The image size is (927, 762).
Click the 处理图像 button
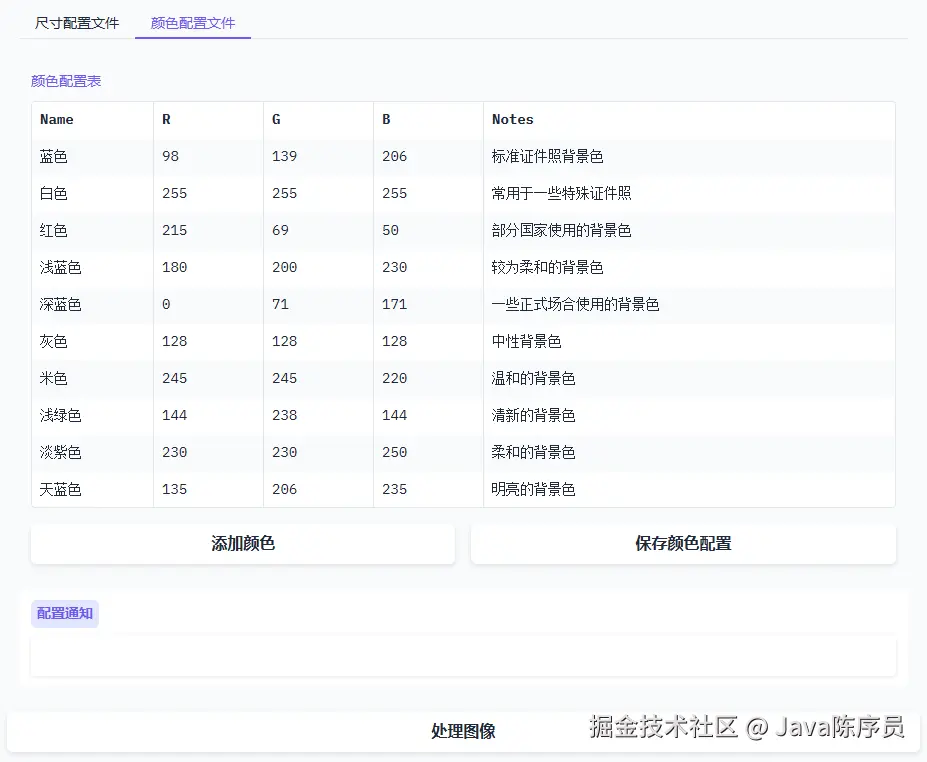coord(464,731)
